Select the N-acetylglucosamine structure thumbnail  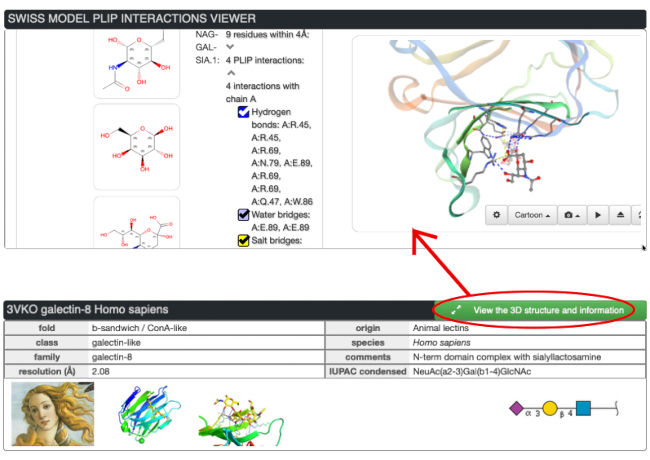pyautogui.click(x=137, y=63)
